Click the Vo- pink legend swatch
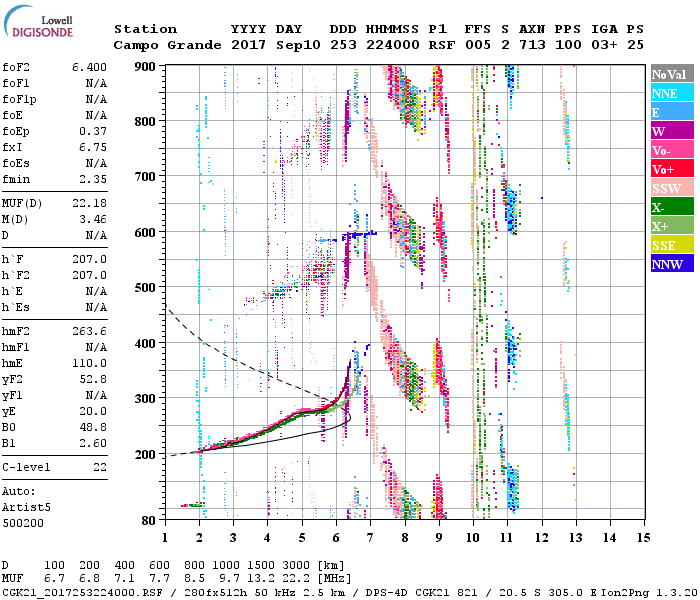This screenshot has width=700, height=600. click(x=671, y=151)
